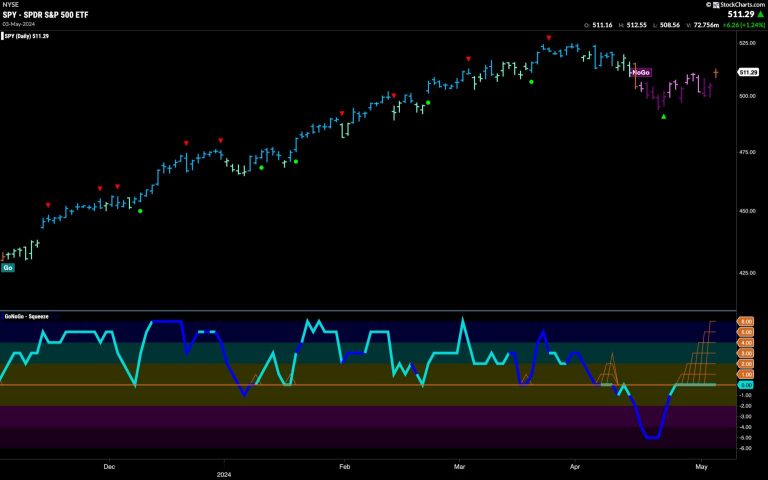Screen dimensions: 768x480
Task: Click the Mar label on the time axis
Action: click(x=459, y=466)
